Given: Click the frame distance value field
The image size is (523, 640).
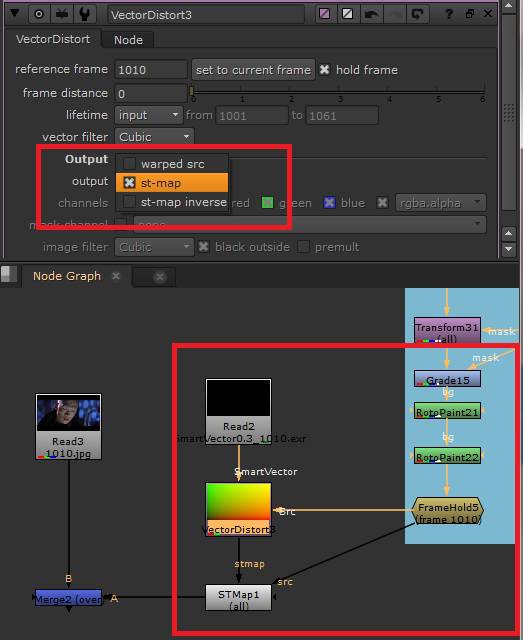Looking at the screenshot, I should 151,93.
